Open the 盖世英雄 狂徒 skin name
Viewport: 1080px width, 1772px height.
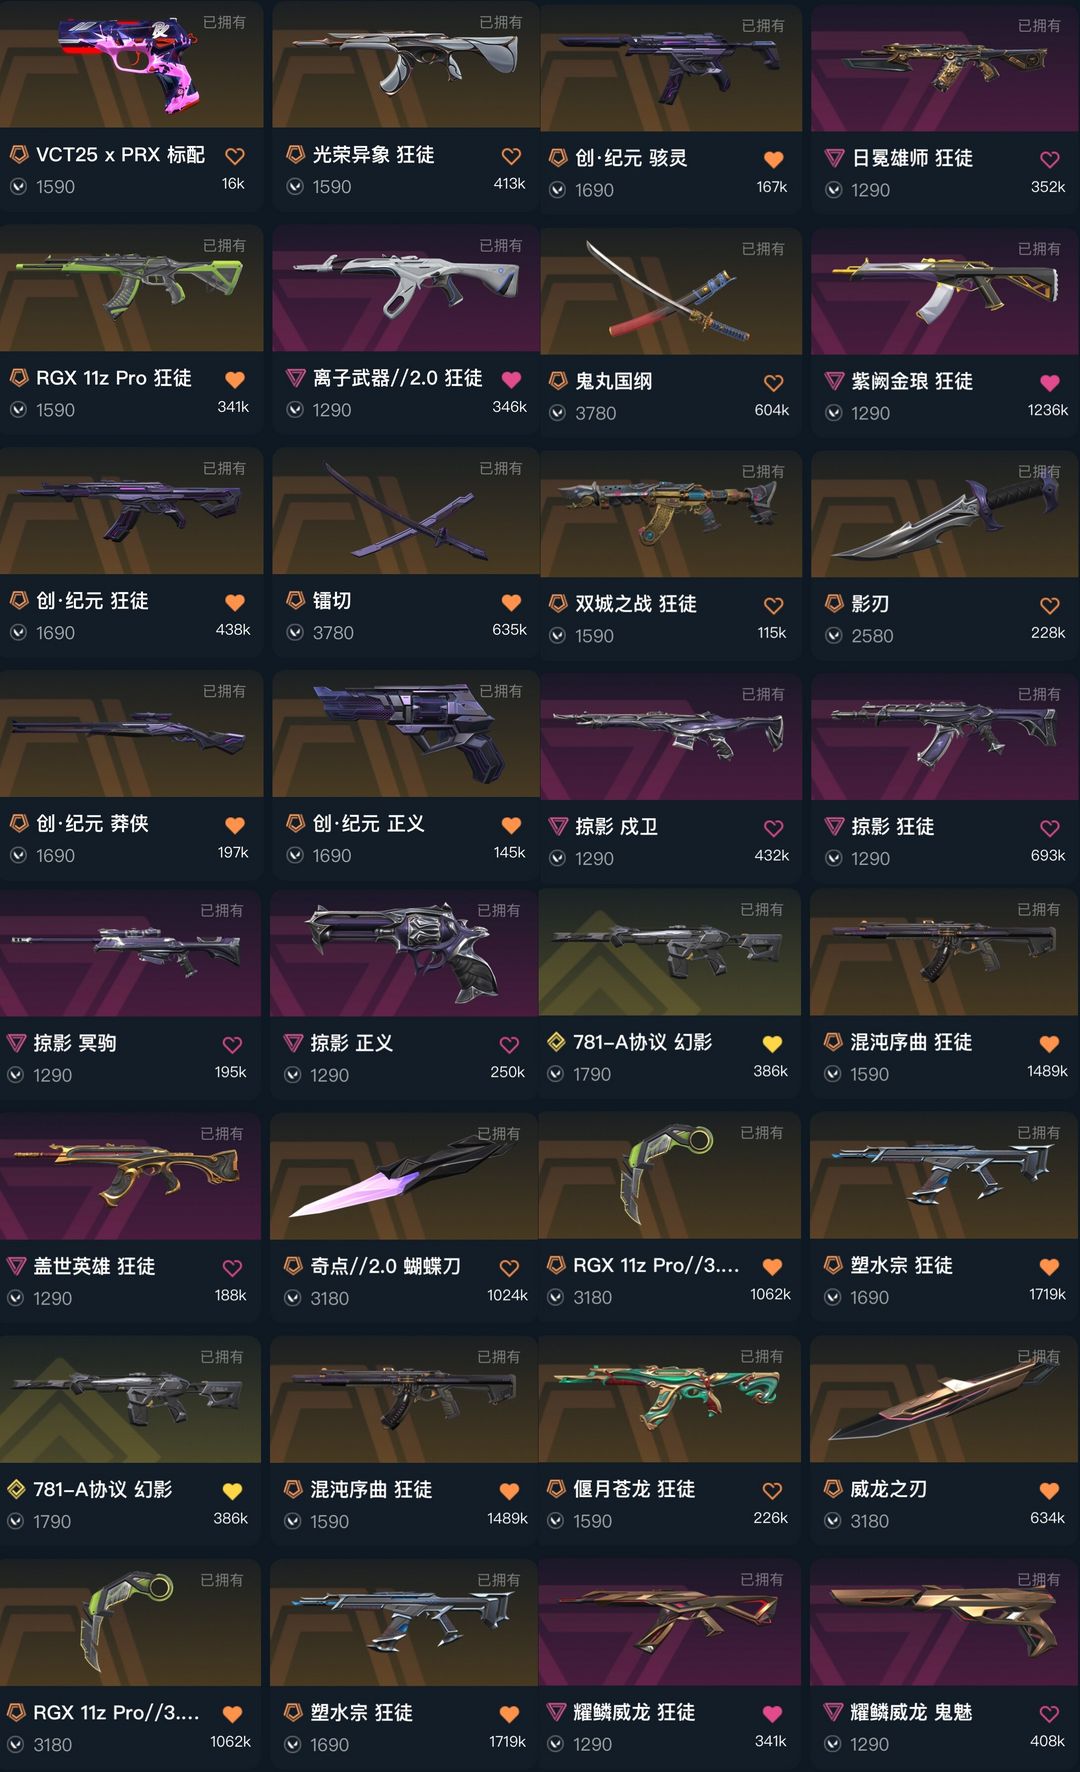94,1266
